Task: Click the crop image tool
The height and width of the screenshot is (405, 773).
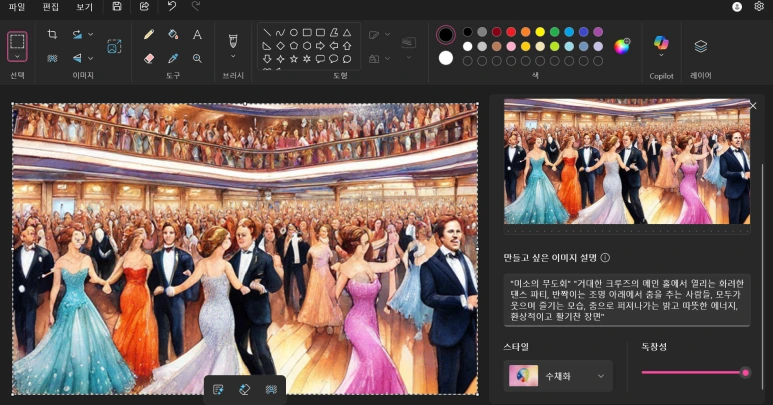Action: tap(52, 34)
